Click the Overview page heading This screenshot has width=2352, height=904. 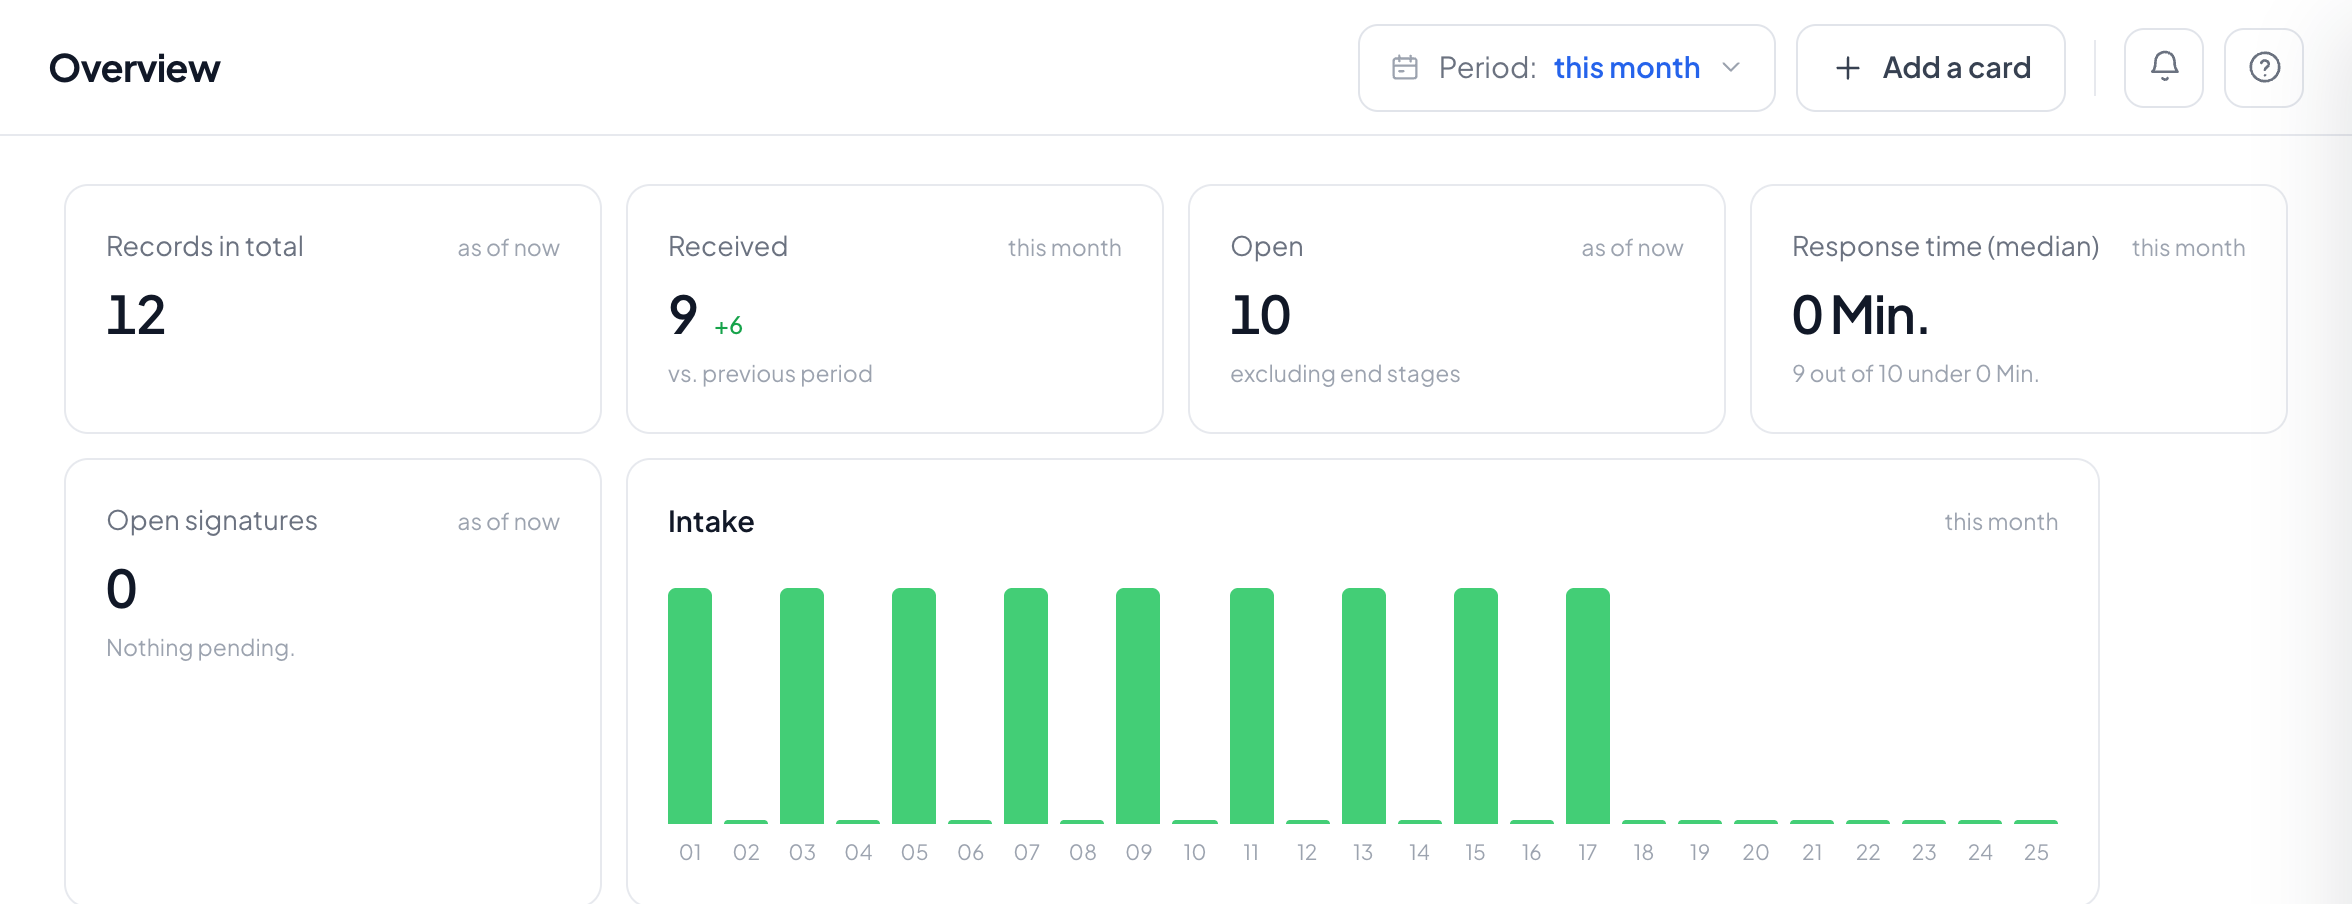[135, 68]
